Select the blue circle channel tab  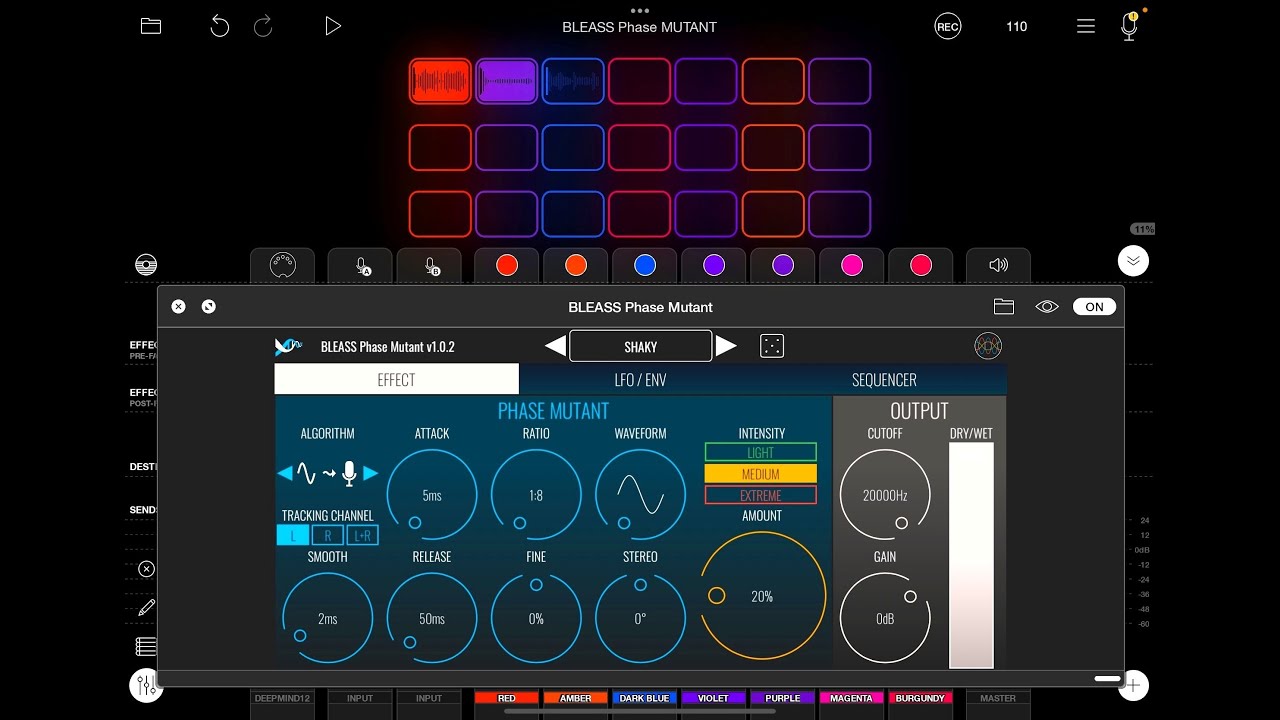tap(645, 265)
